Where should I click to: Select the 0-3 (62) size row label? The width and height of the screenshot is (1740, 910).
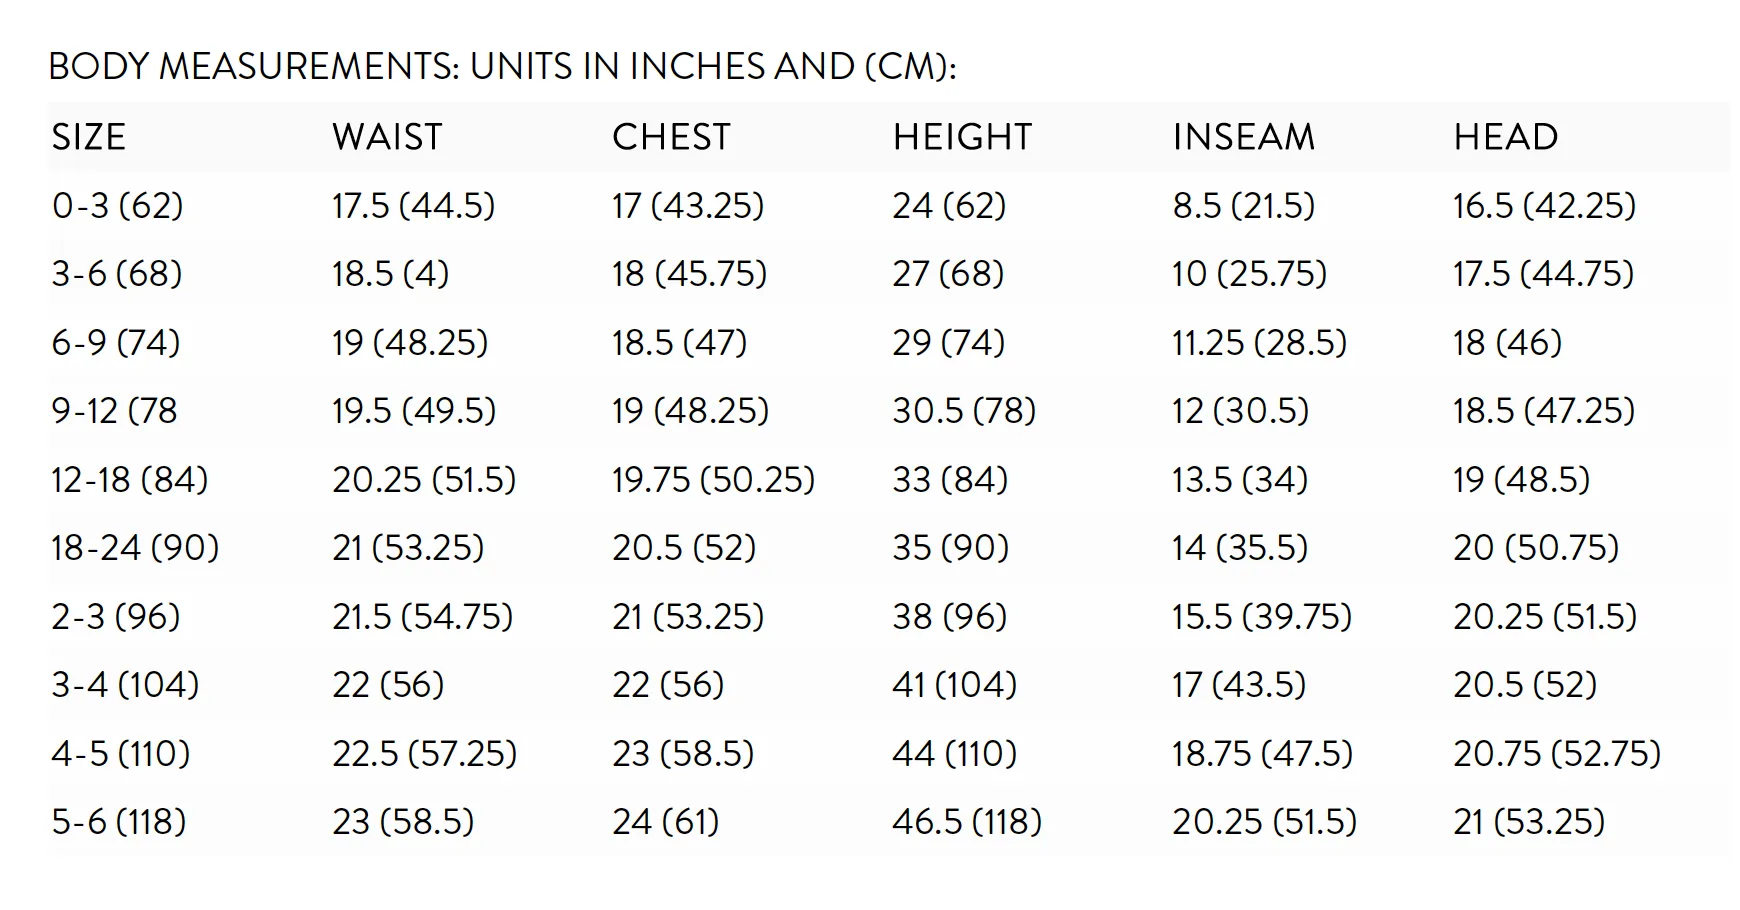118,206
